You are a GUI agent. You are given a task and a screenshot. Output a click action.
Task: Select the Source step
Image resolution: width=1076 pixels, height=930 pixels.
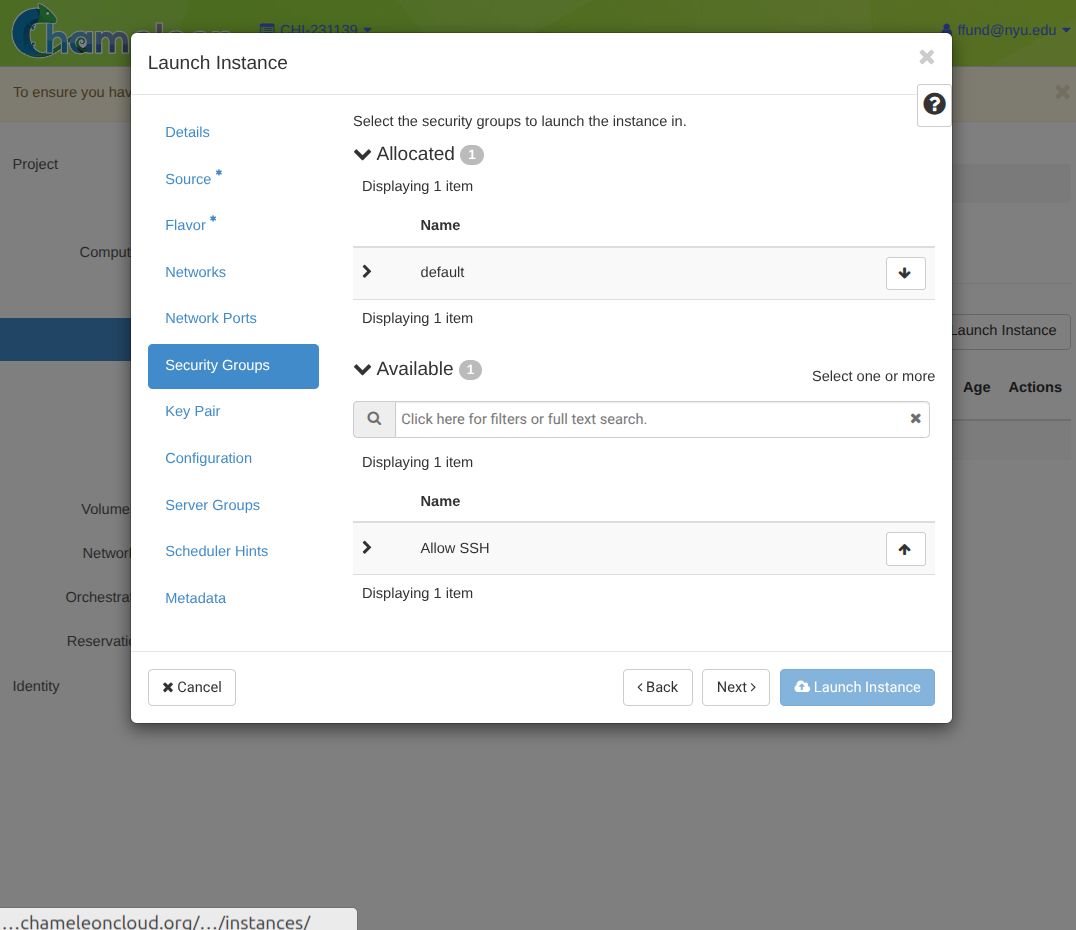click(x=188, y=179)
